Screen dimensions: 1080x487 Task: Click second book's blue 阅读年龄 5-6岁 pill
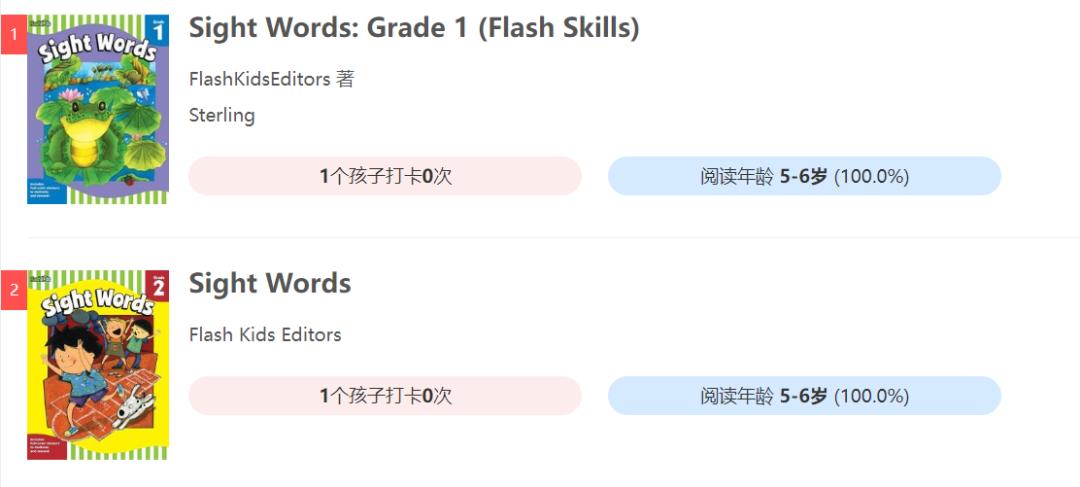click(x=804, y=396)
